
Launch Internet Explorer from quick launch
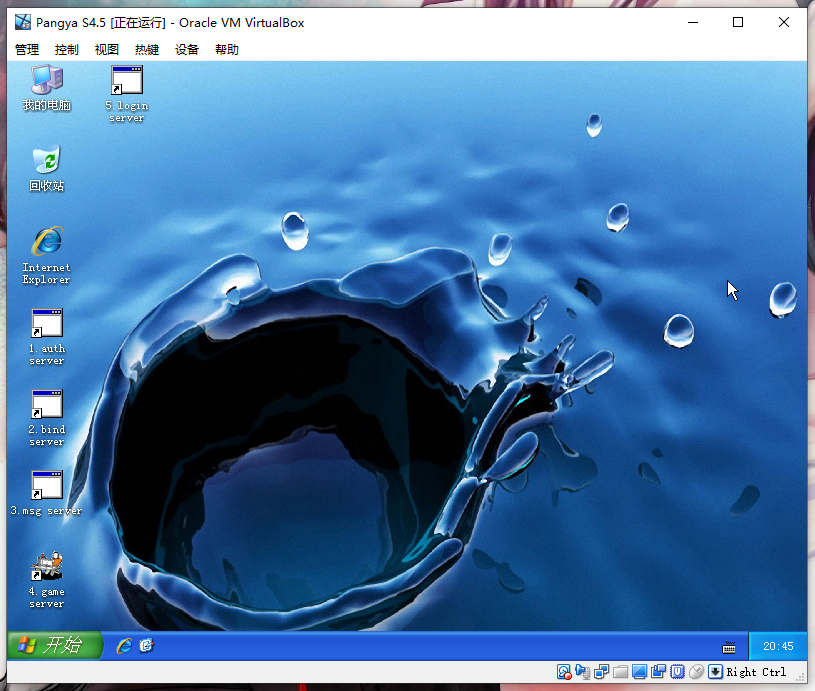point(124,646)
